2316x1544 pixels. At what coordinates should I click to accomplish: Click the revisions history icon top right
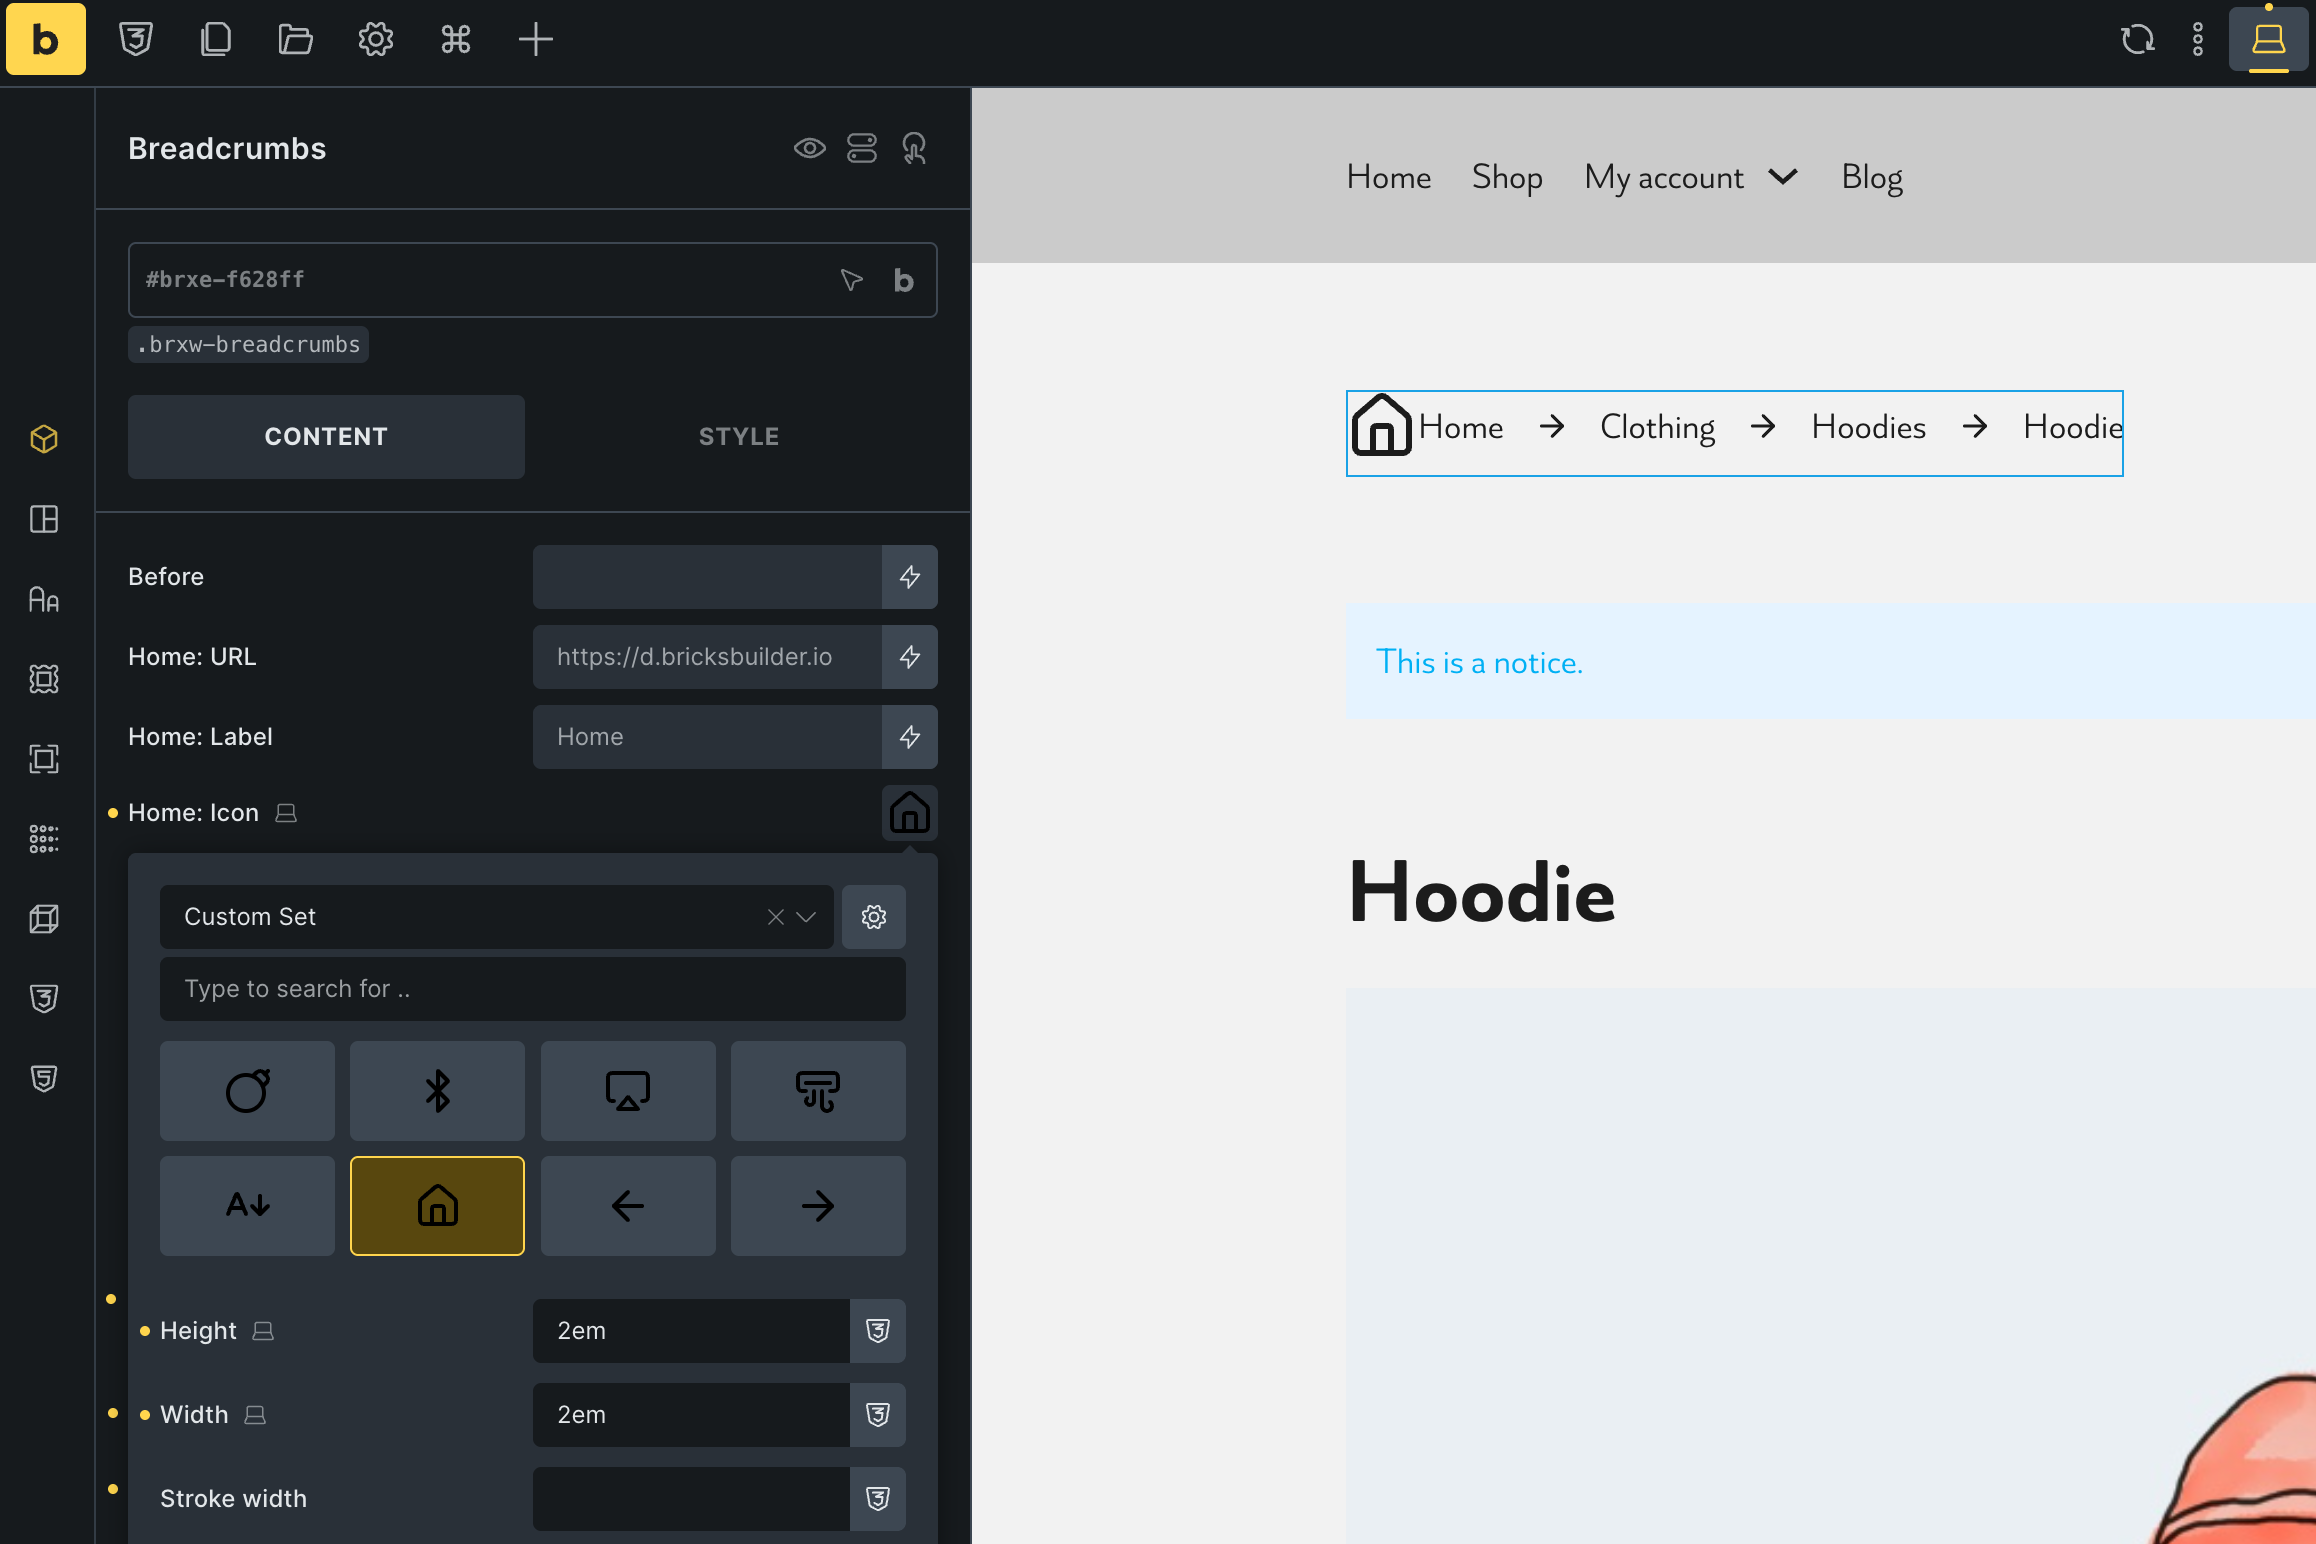(x=2138, y=40)
